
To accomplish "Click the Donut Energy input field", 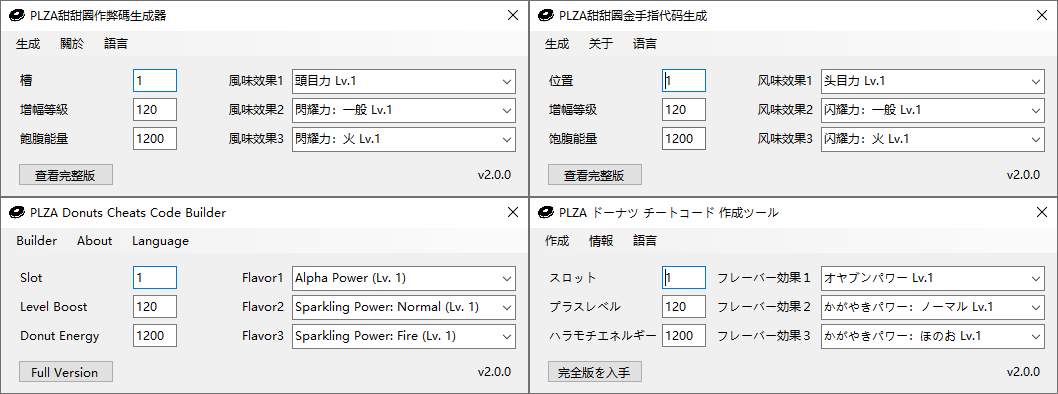I will tap(155, 336).
